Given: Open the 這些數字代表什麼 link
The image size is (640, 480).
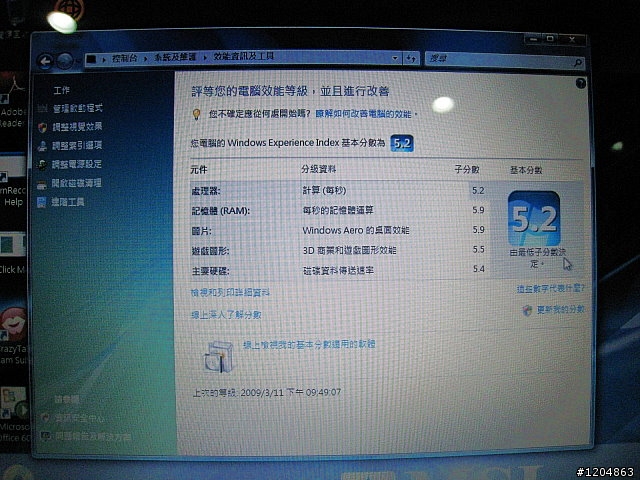Looking at the screenshot, I should pyautogui.click(x=551, y=289).
